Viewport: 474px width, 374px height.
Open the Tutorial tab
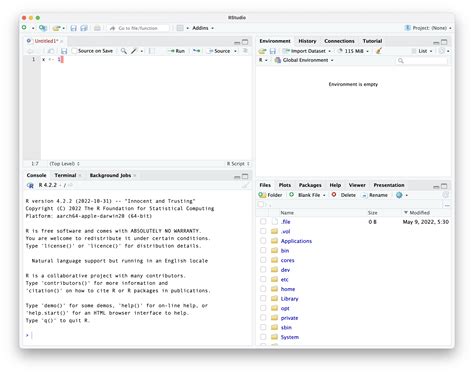click(x=372, y=41)
